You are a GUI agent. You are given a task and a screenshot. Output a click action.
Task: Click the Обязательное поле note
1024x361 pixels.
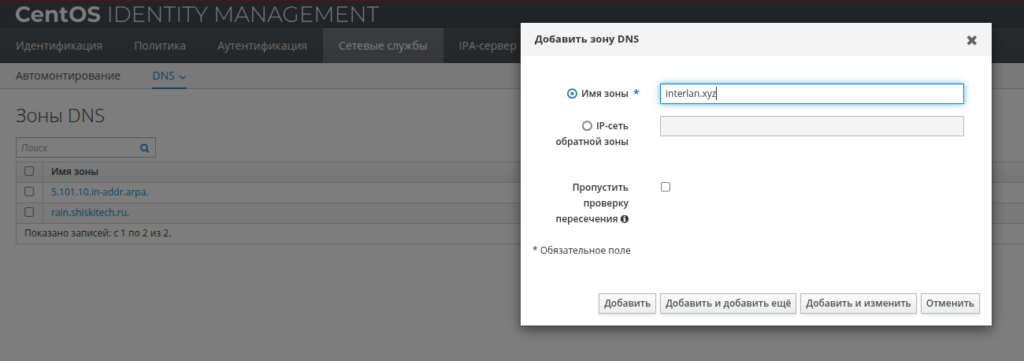[x=582, y=251]
